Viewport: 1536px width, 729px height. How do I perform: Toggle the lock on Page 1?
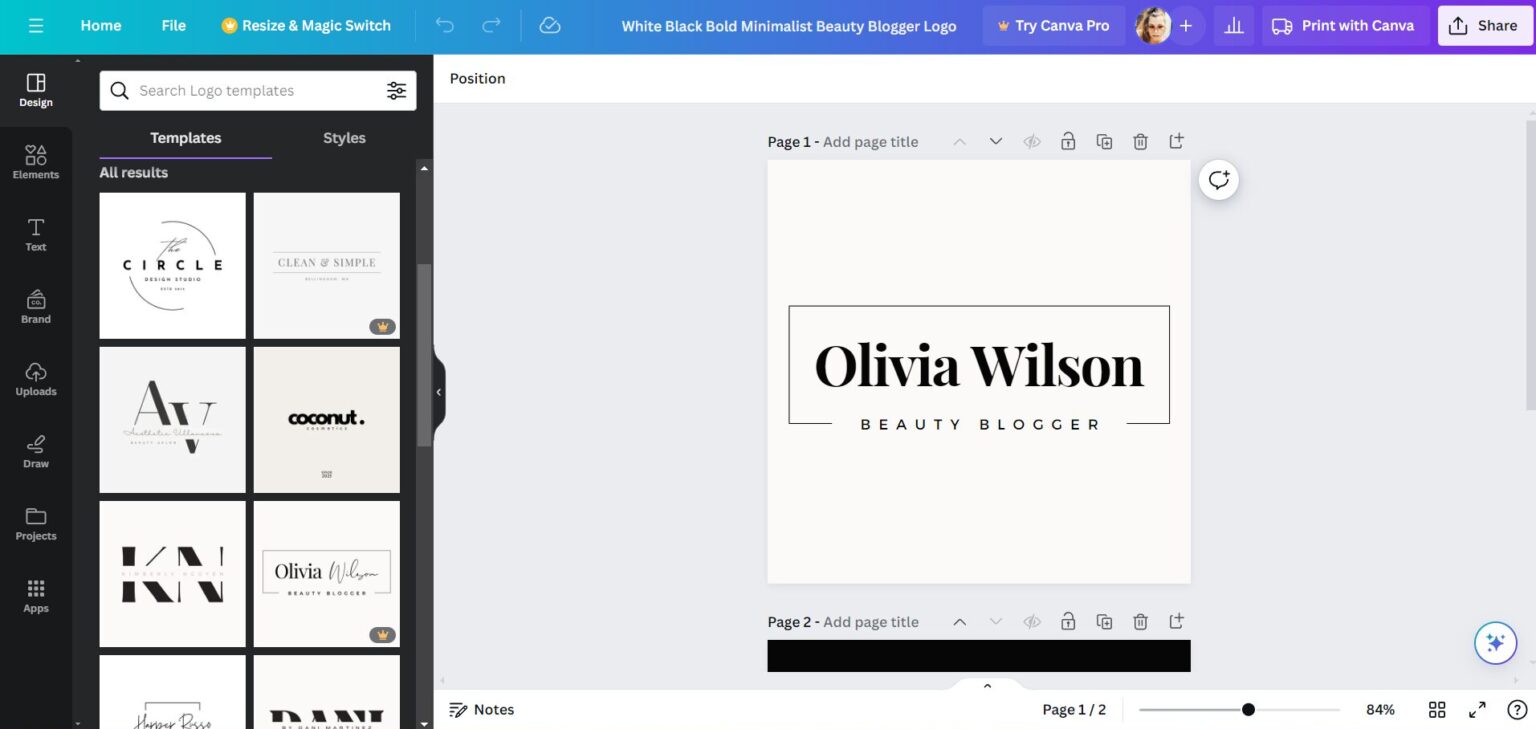(1068, 142)
